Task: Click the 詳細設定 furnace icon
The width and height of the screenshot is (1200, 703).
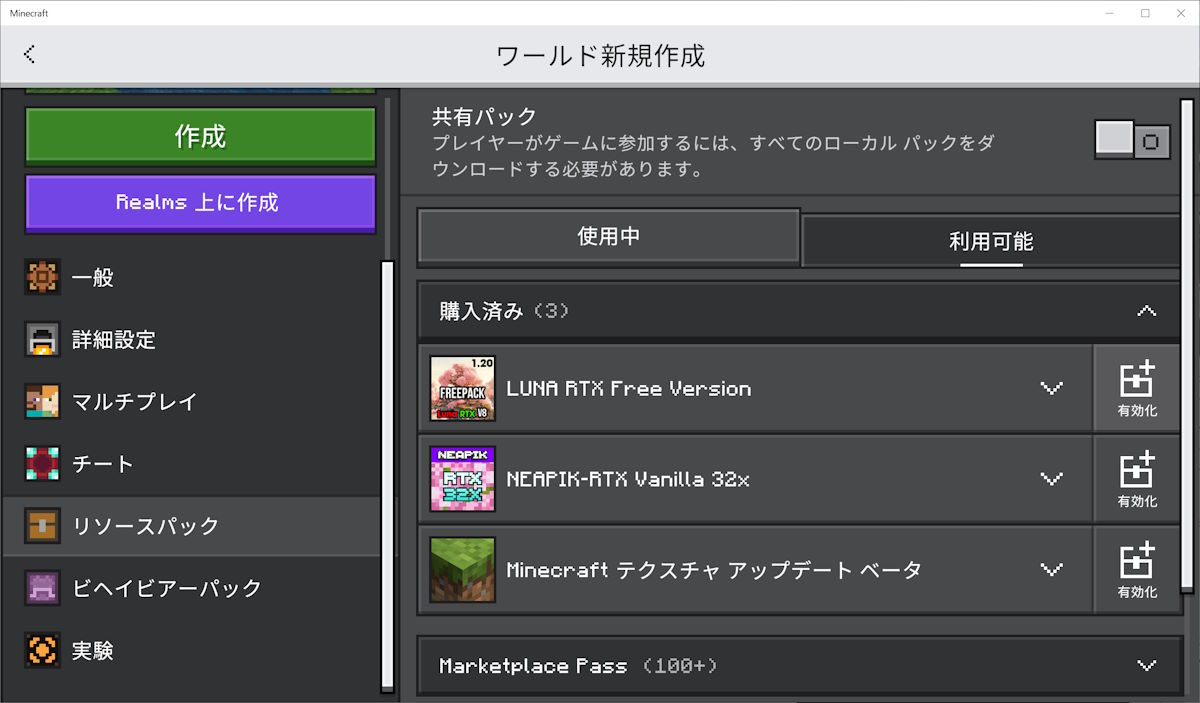Action: [x=43, y=340]
